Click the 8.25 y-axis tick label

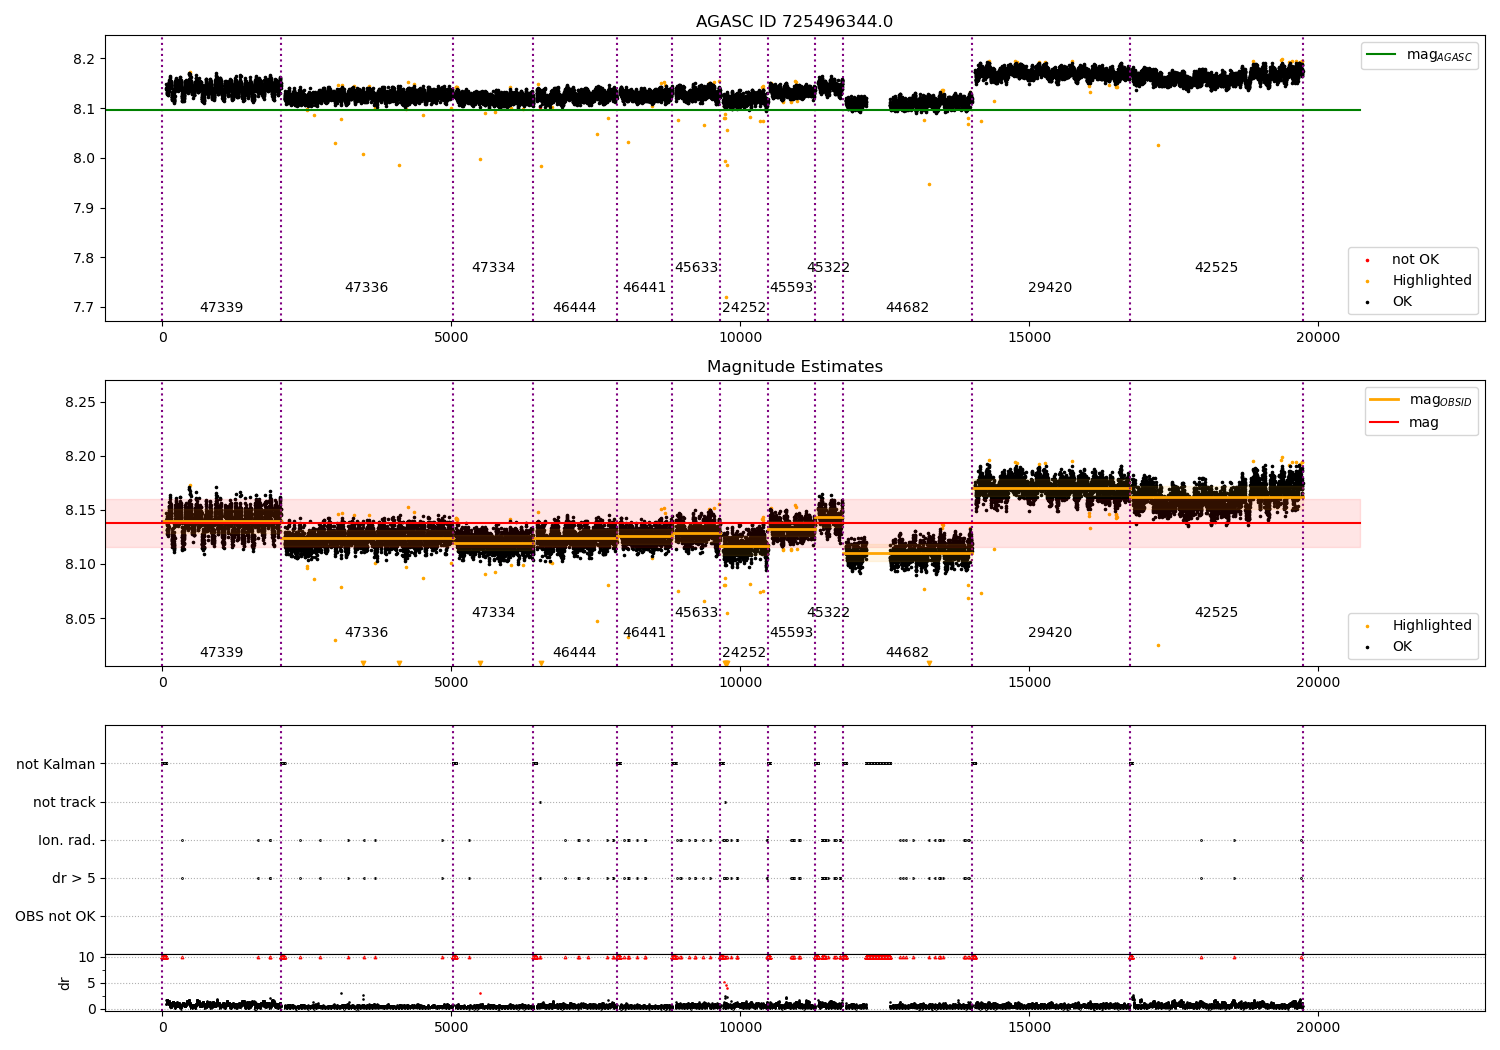click(80, 402)
